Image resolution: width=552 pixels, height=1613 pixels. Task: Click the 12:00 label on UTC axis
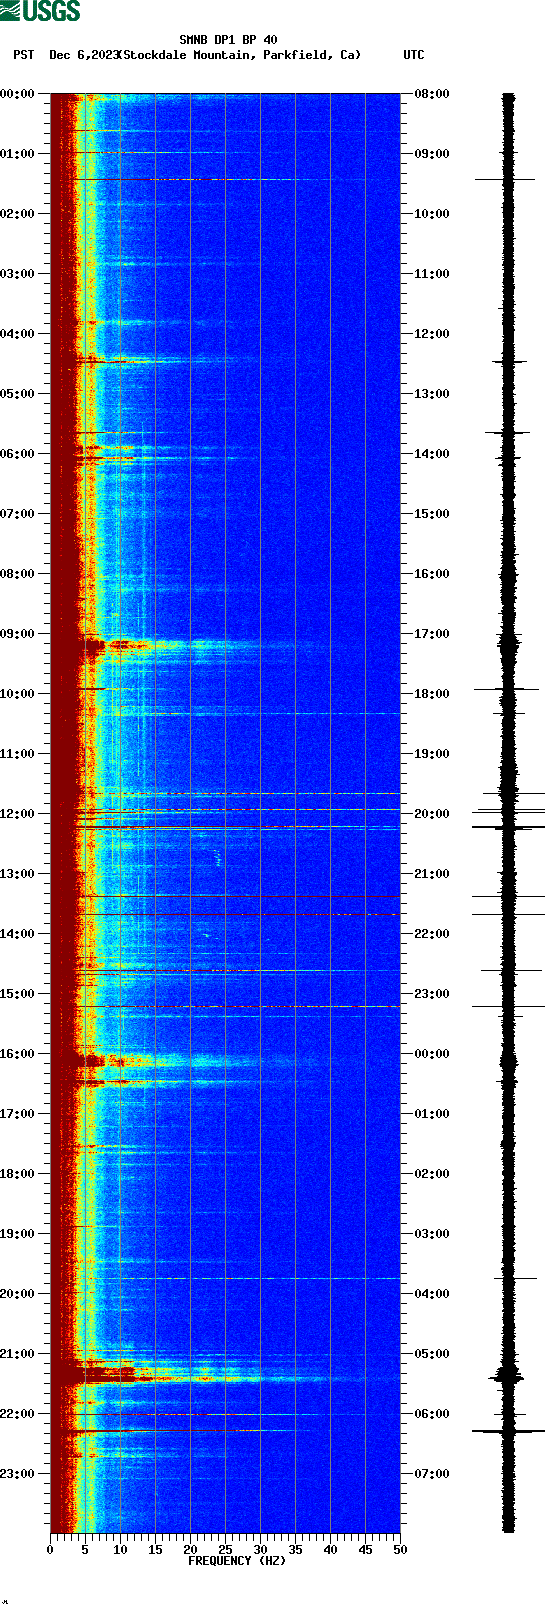(432, 334)
